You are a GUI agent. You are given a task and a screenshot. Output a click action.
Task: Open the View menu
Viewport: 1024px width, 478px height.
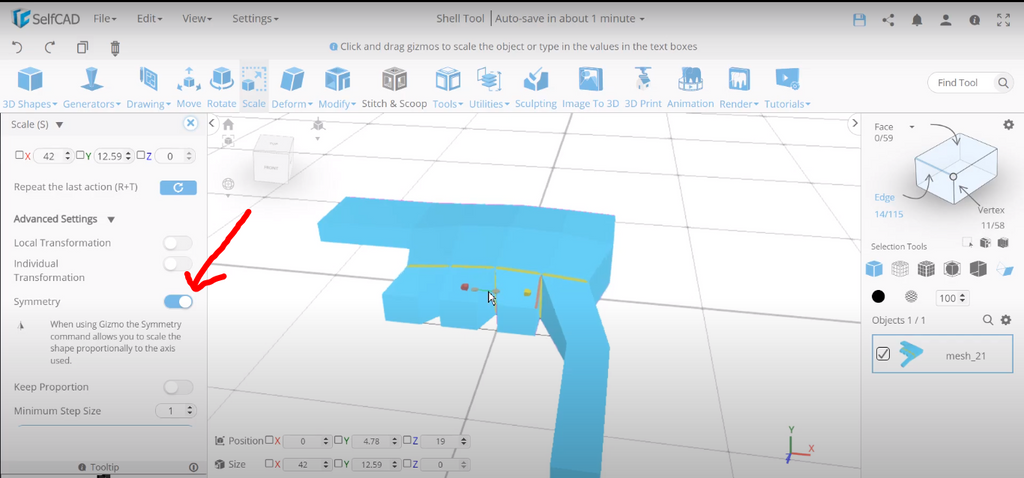(197, 18)
